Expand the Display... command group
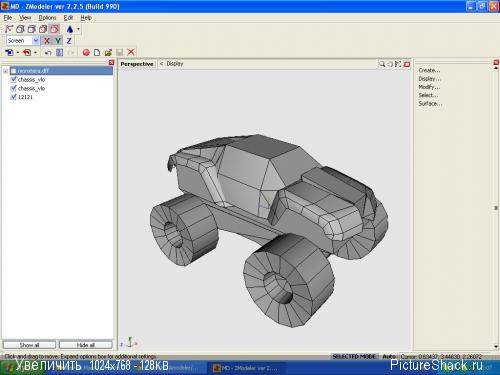500x375 pixels. 430,79
